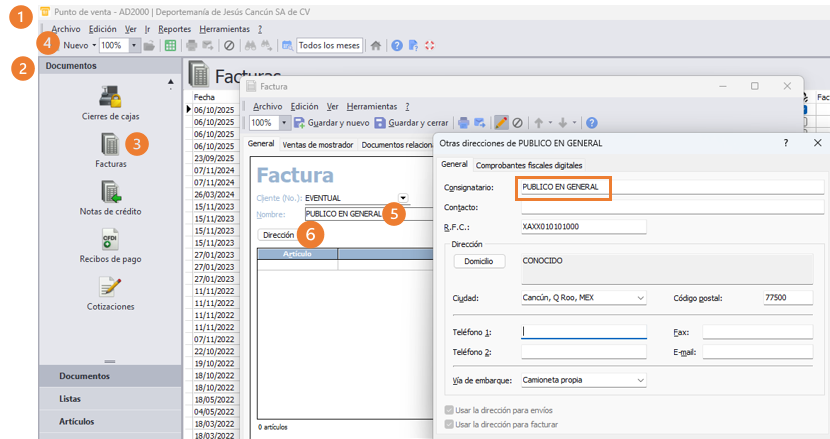Open Recibos de pago documents

[110, 240]
